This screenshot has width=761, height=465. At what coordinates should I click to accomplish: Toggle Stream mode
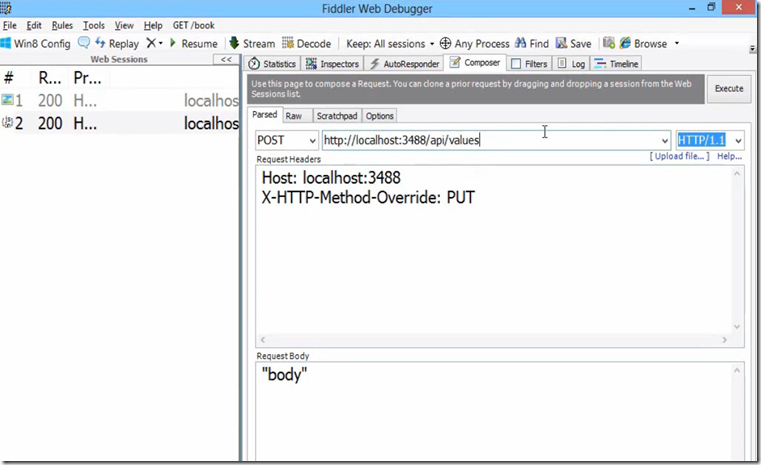coord(252,43)
